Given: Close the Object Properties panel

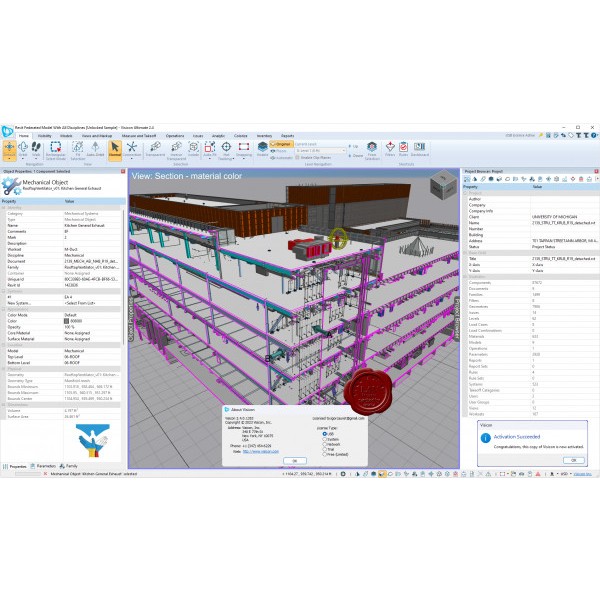Looking at the screenshot, I should 123,171.
